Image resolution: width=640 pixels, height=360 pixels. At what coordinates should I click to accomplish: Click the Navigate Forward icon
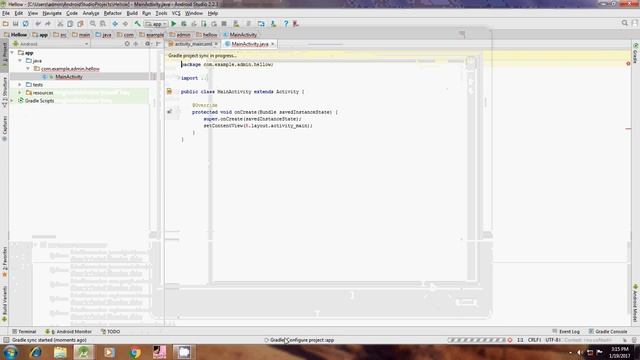click(125, 24)
